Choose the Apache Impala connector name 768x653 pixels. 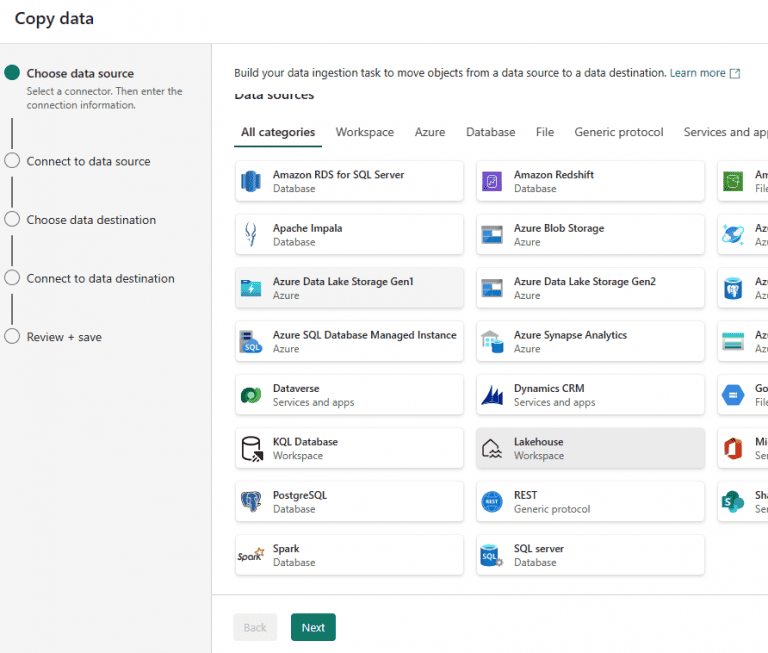308,228
